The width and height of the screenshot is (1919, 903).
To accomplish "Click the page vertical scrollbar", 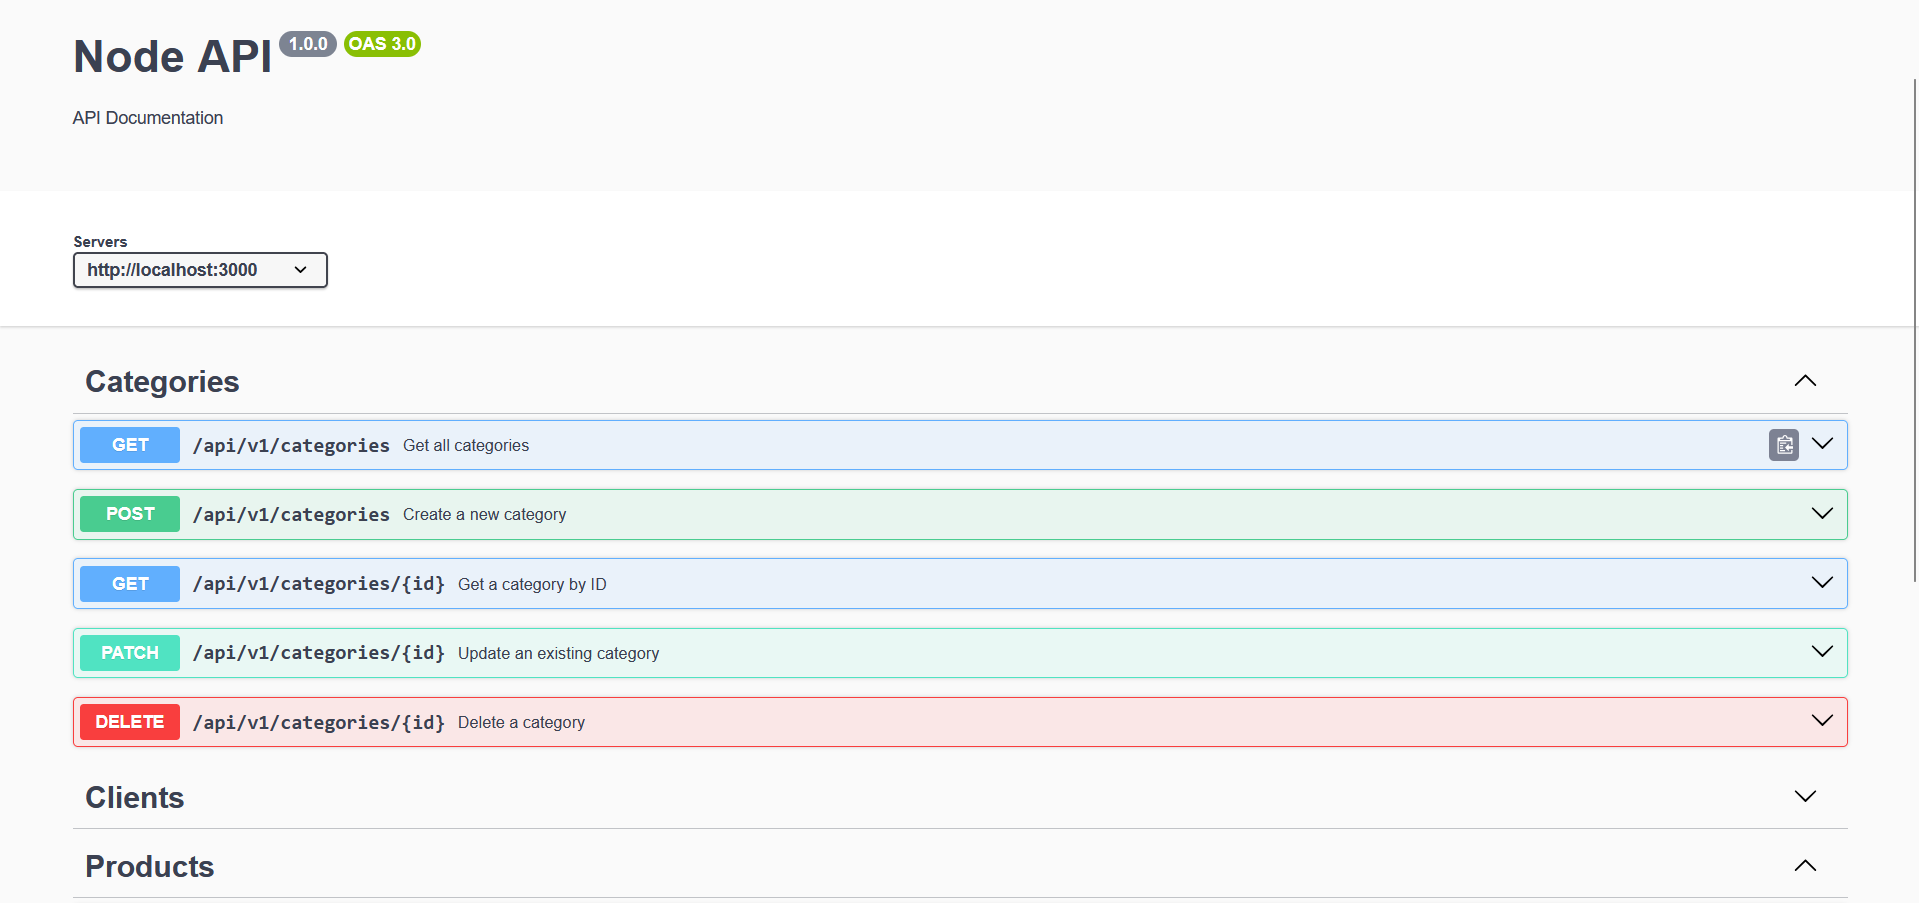I will pyautogui.click(x=1915, y=330).
